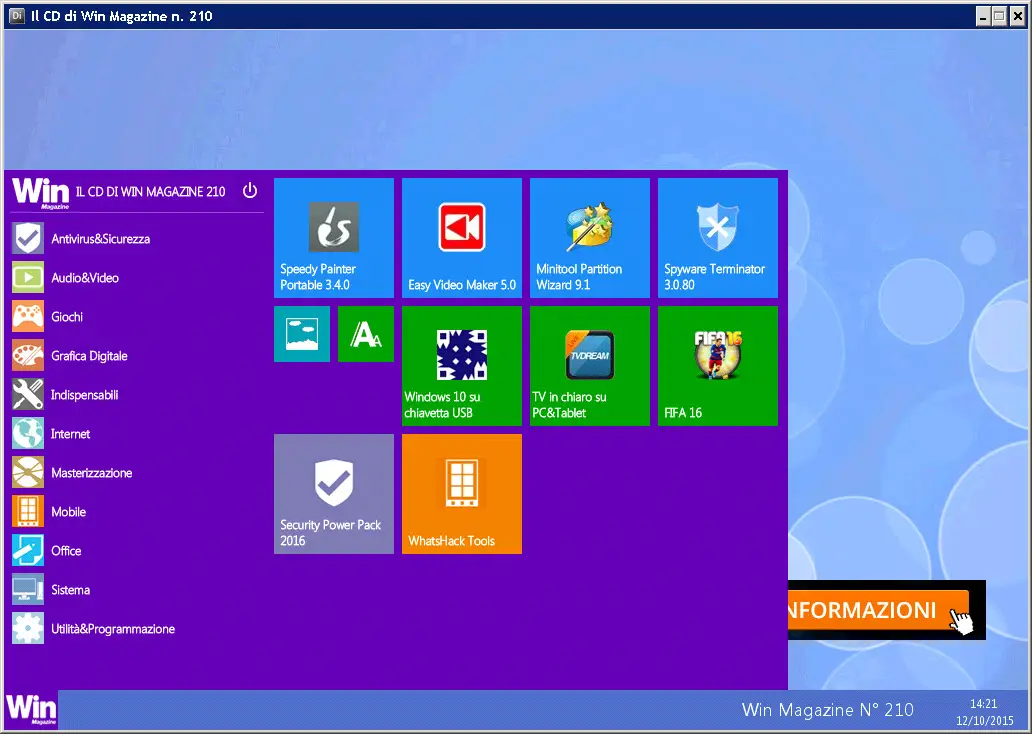Click the 'Win Magazine N° 210' taskbar text

click(827, 710)
